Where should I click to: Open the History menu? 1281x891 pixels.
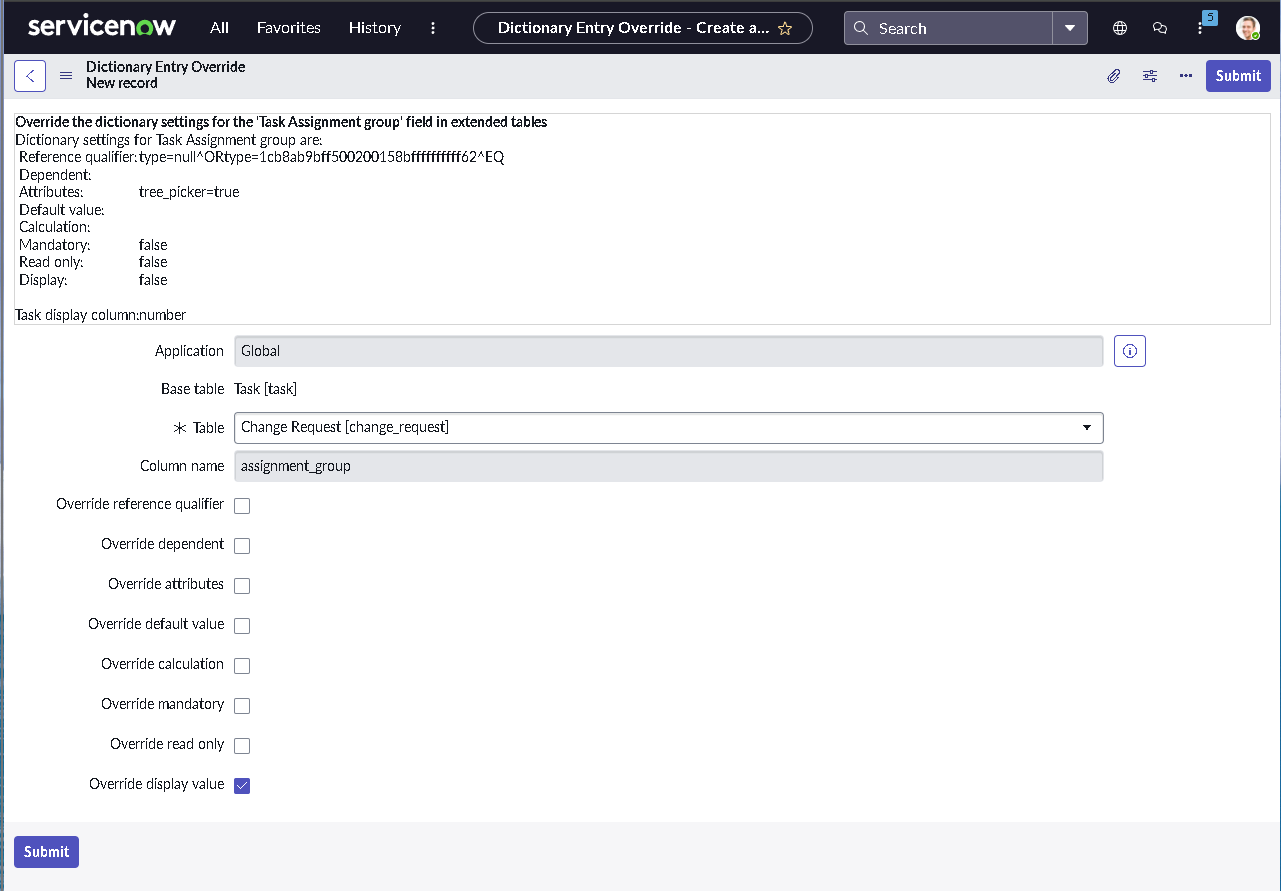(x=374, y=28)
